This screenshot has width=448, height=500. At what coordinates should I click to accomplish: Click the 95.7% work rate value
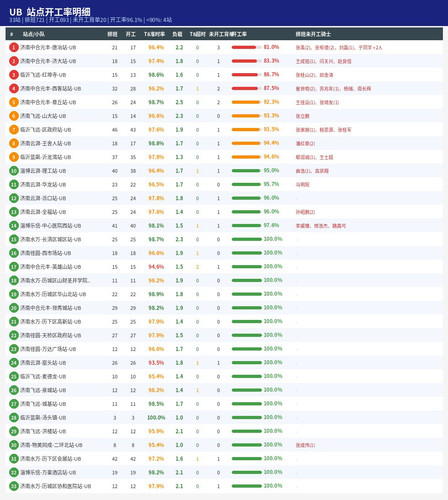coord(271,184)
